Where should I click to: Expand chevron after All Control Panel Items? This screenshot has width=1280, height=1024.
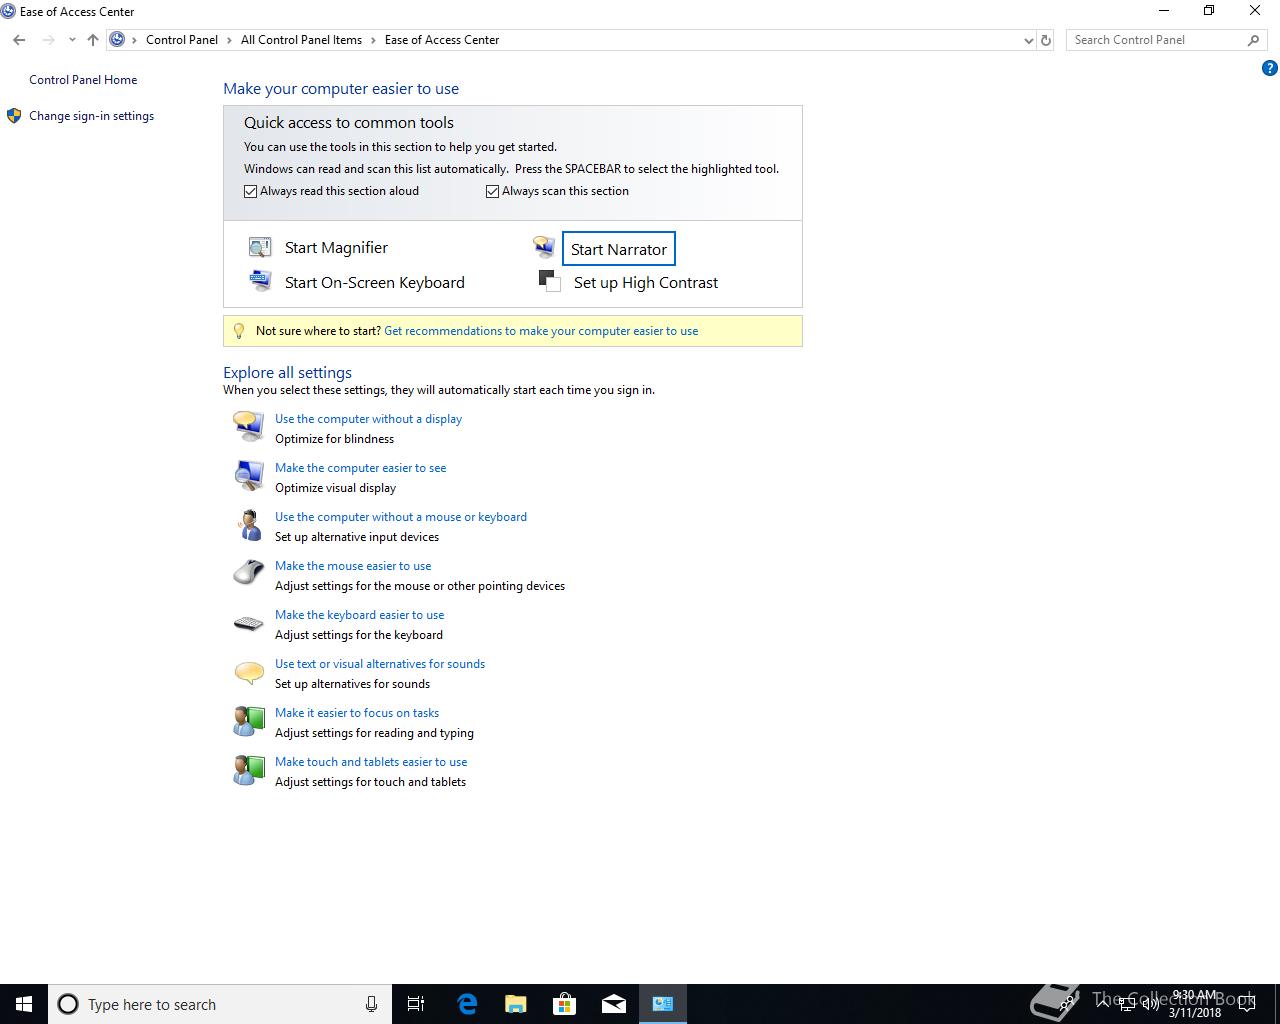(373, 40)
